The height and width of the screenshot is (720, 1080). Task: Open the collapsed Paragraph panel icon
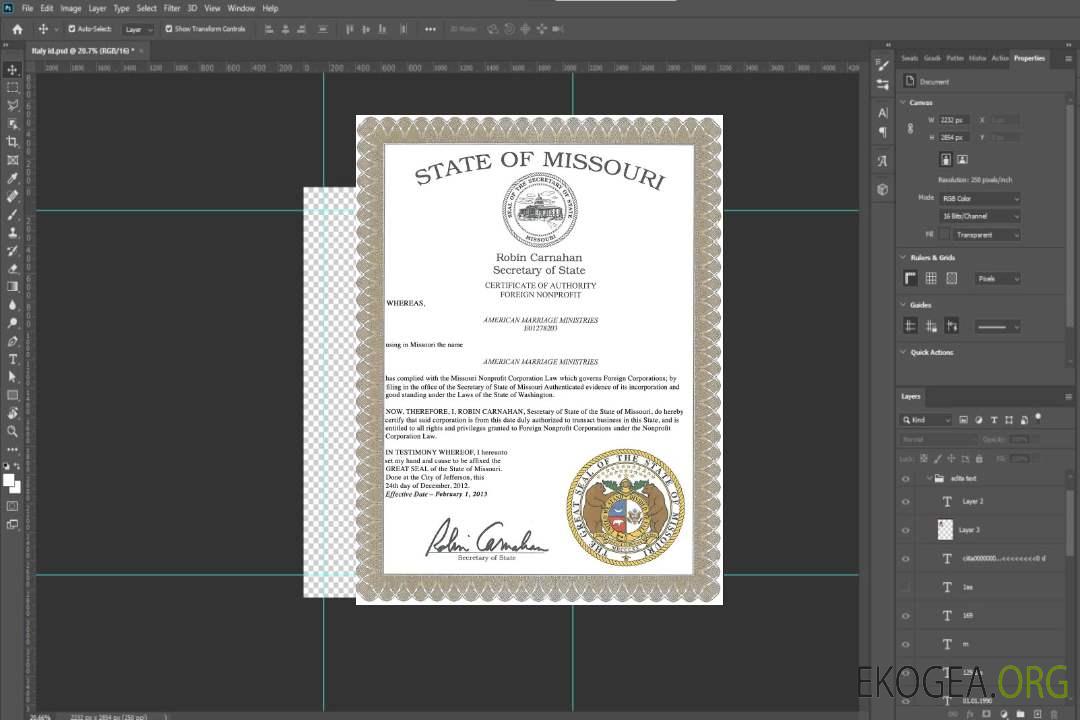[882, 132]
